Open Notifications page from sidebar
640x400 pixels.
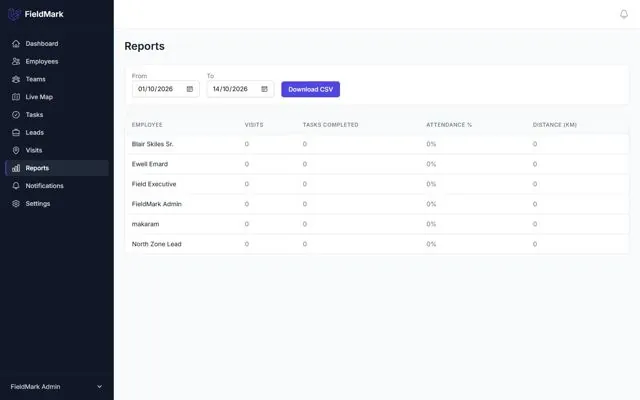click(57, 186)
